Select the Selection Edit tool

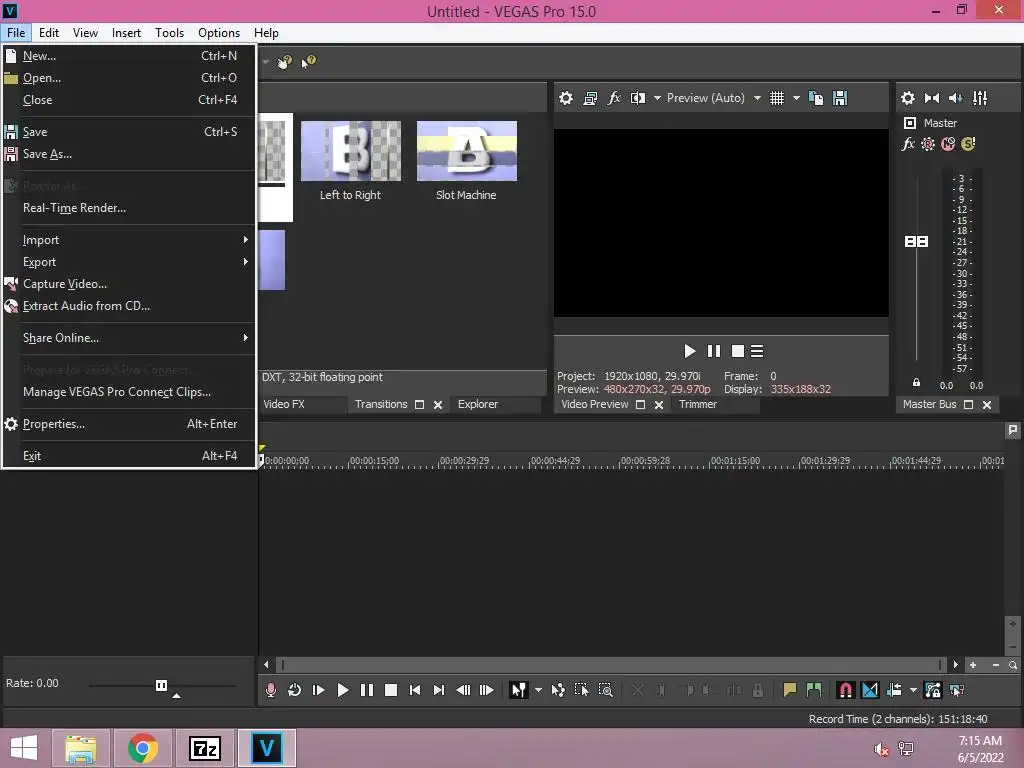pyautogui.click(x=581, y=690)
